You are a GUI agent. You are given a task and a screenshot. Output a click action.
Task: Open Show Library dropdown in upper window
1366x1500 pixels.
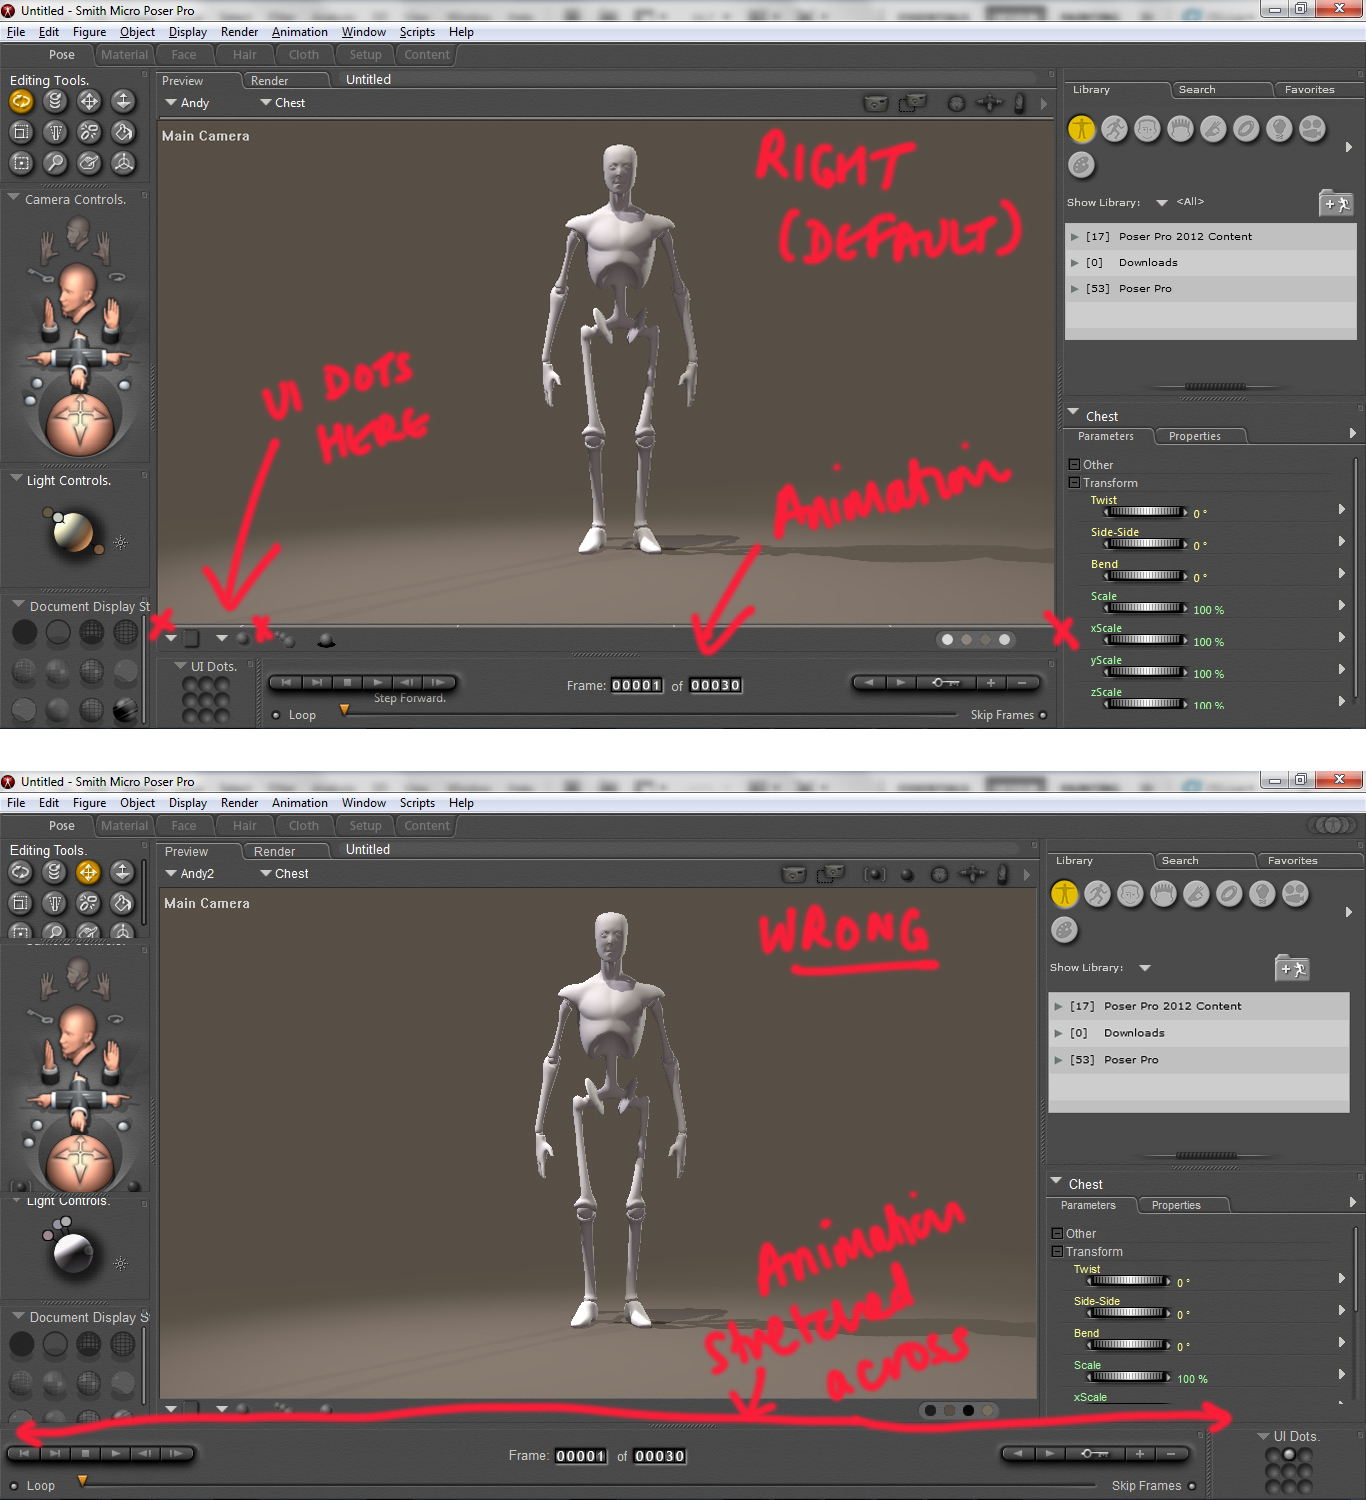coord(1162,202)
